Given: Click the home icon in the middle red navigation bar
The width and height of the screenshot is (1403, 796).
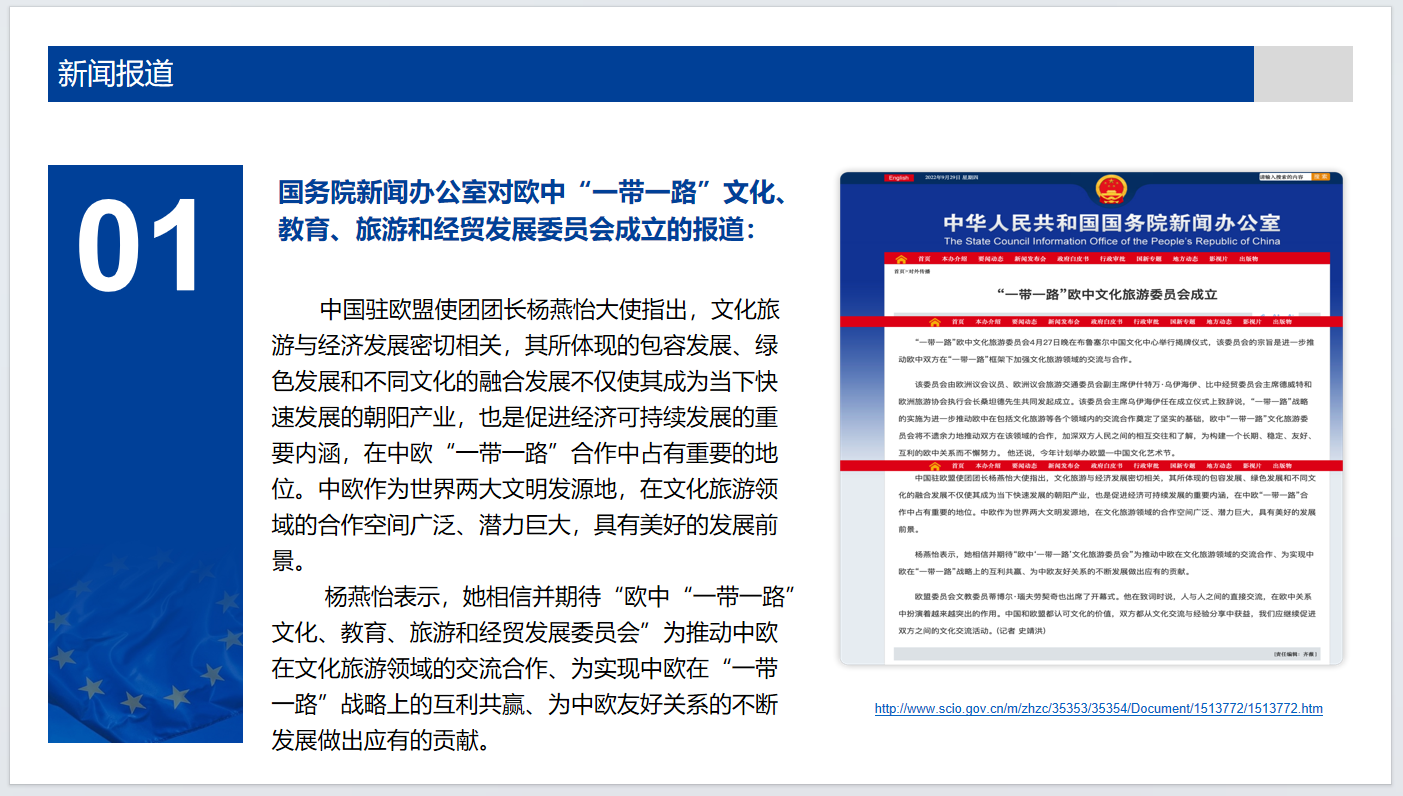Looking at the screenshot, I should [x=934, y=322].
